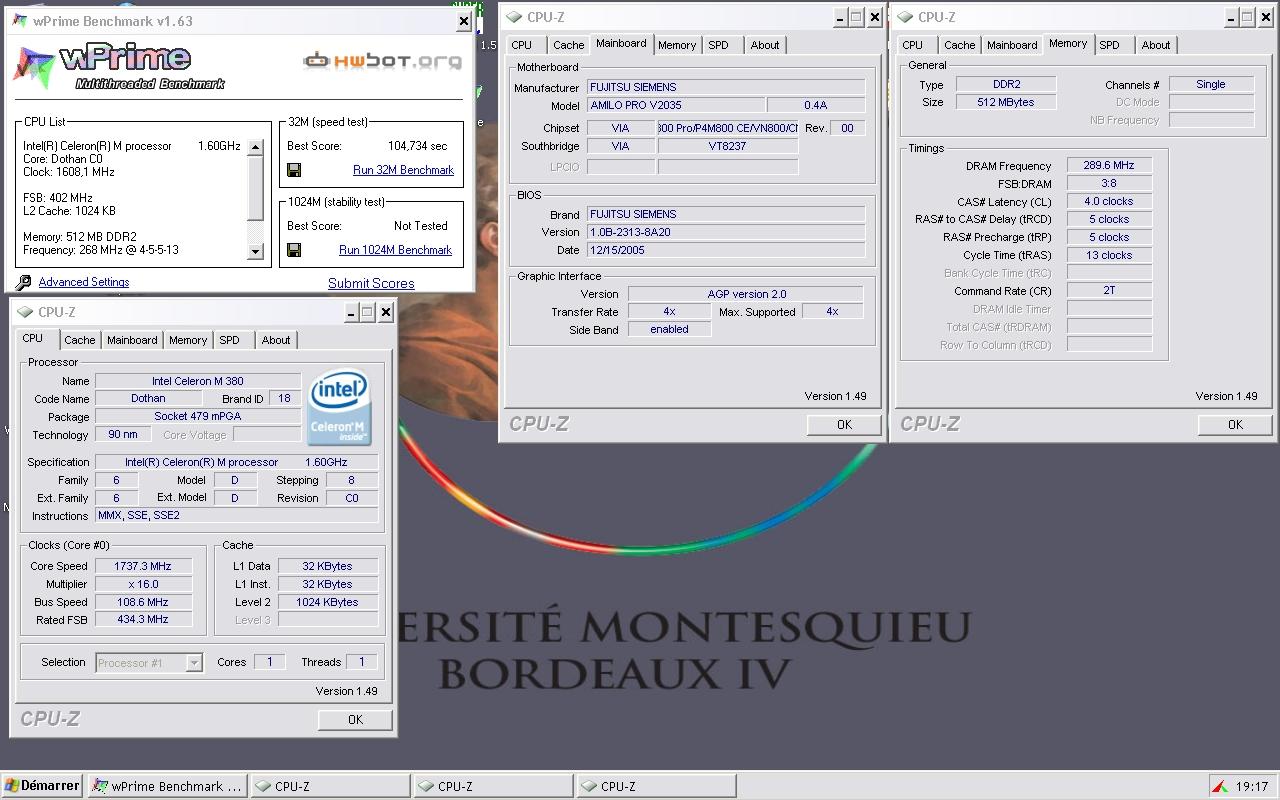Click the Rated FSB value 434.3 MHz
The width and height of the screenshot is (1280, 800).
(x=143, y=620)
